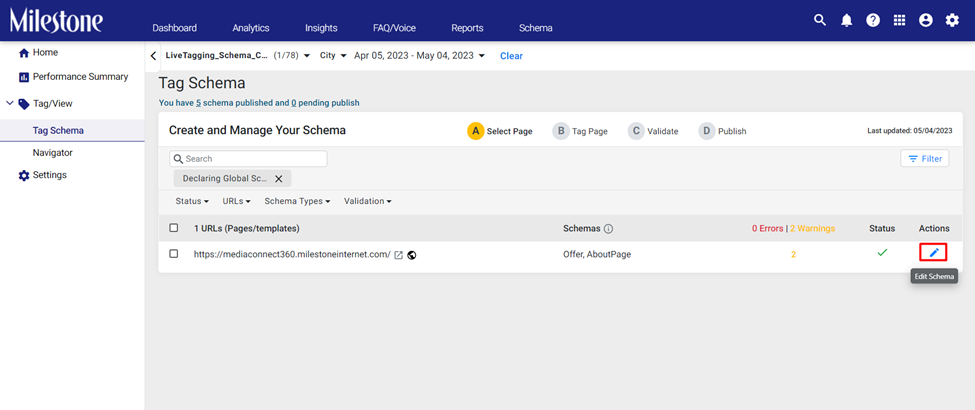
Task: Open notifications bell icon
Action: point(846,21)
